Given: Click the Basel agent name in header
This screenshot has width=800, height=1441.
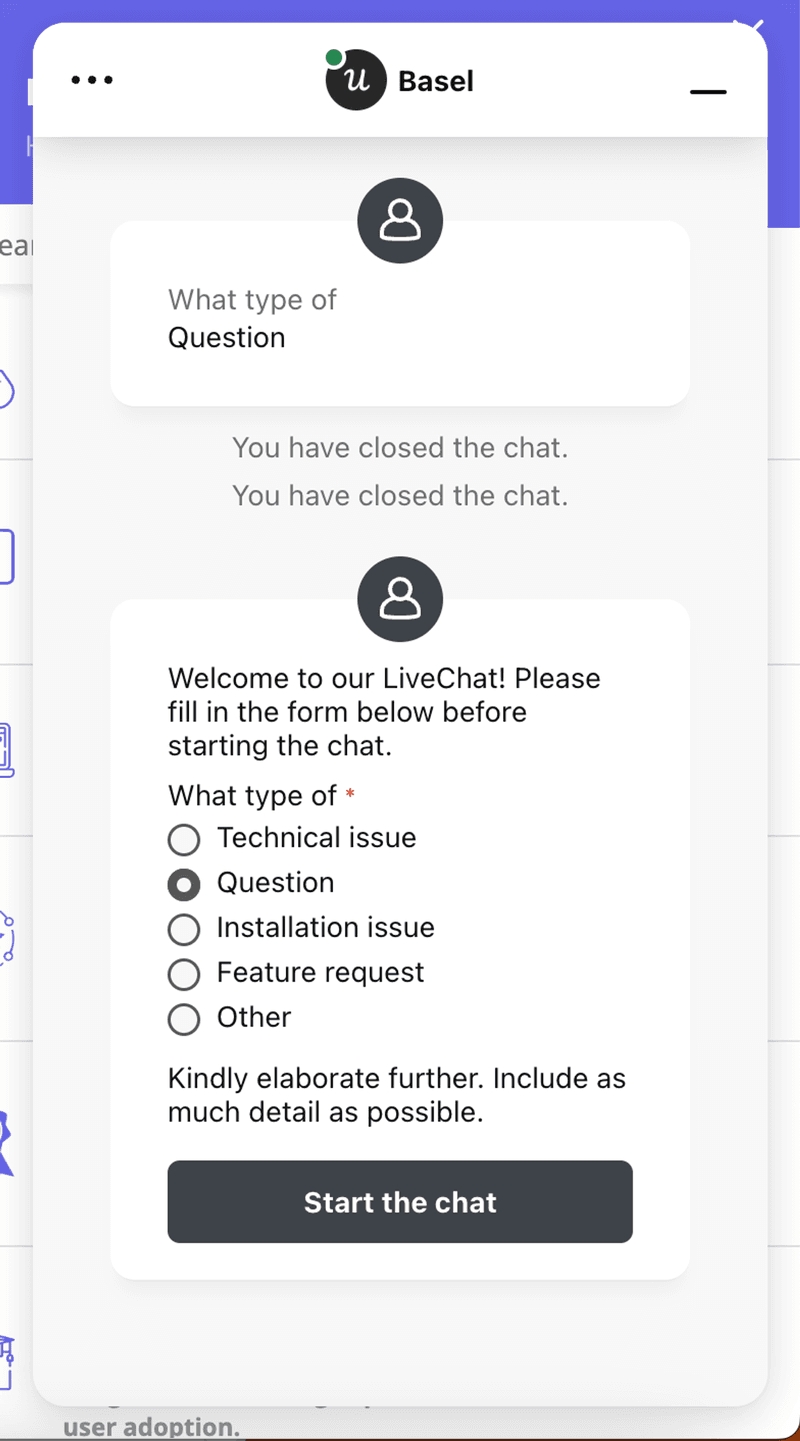Looking at the screenshot, I should pos(436,81).
